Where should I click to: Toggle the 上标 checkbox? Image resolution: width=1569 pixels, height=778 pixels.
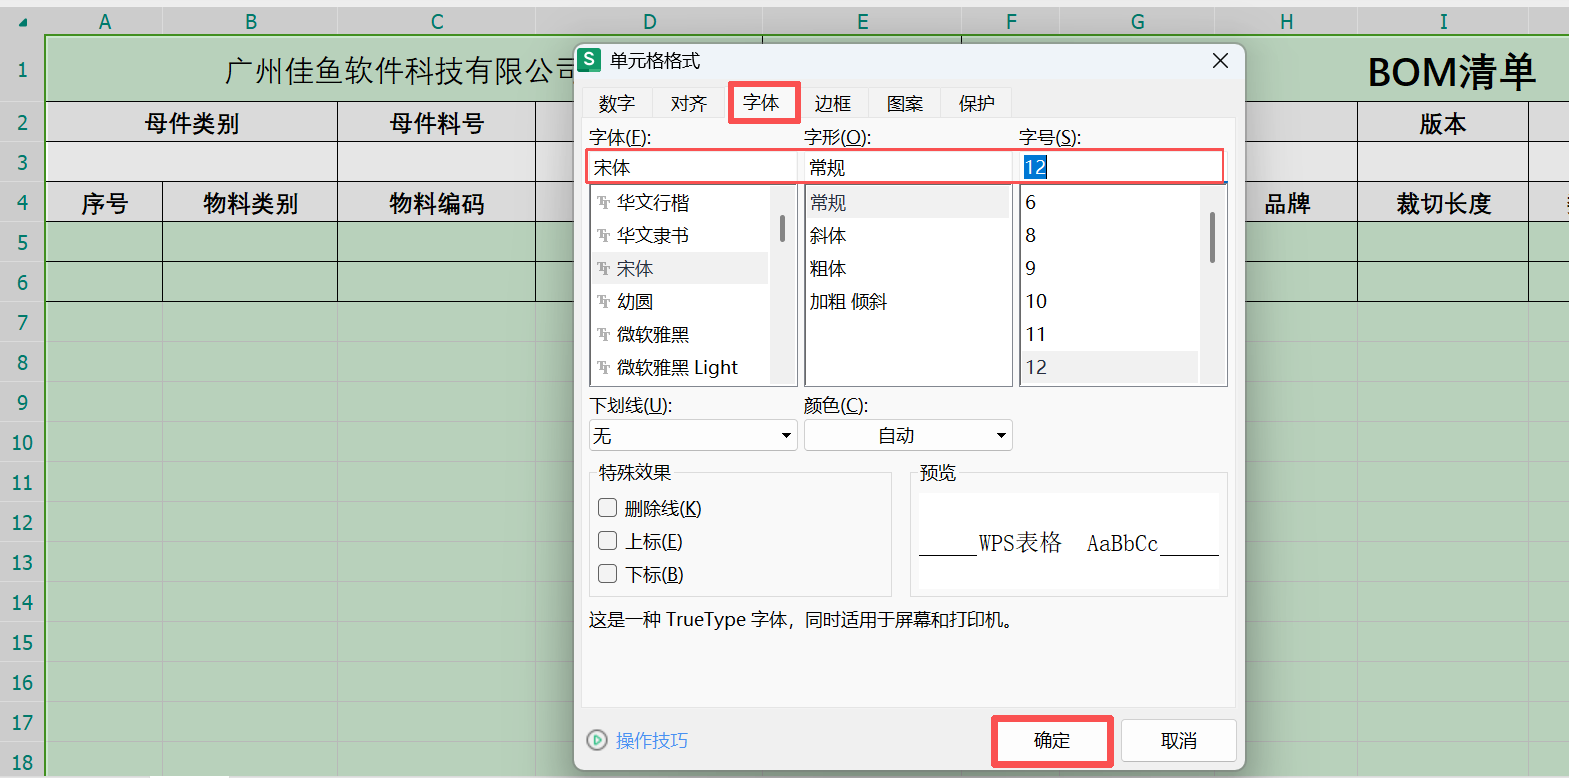(x=607, y=541)
